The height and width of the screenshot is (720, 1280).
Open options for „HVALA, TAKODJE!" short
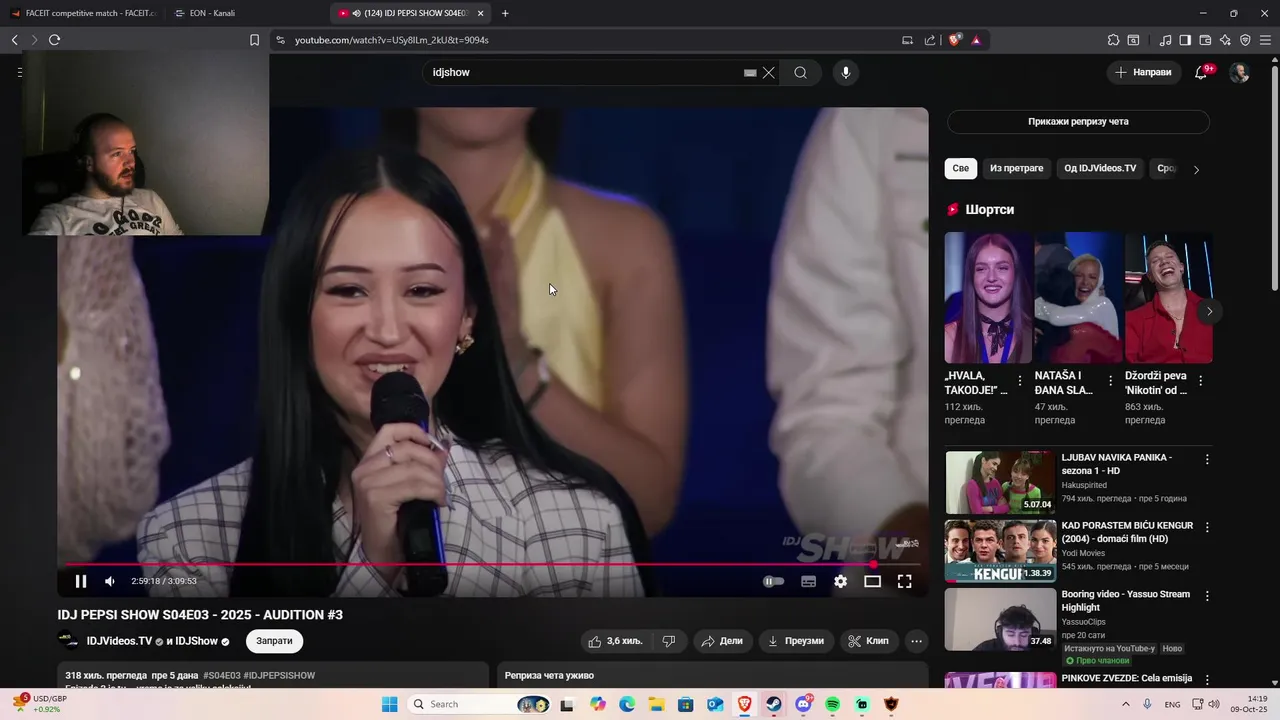pyautogui.click(x=1020, y=381)
